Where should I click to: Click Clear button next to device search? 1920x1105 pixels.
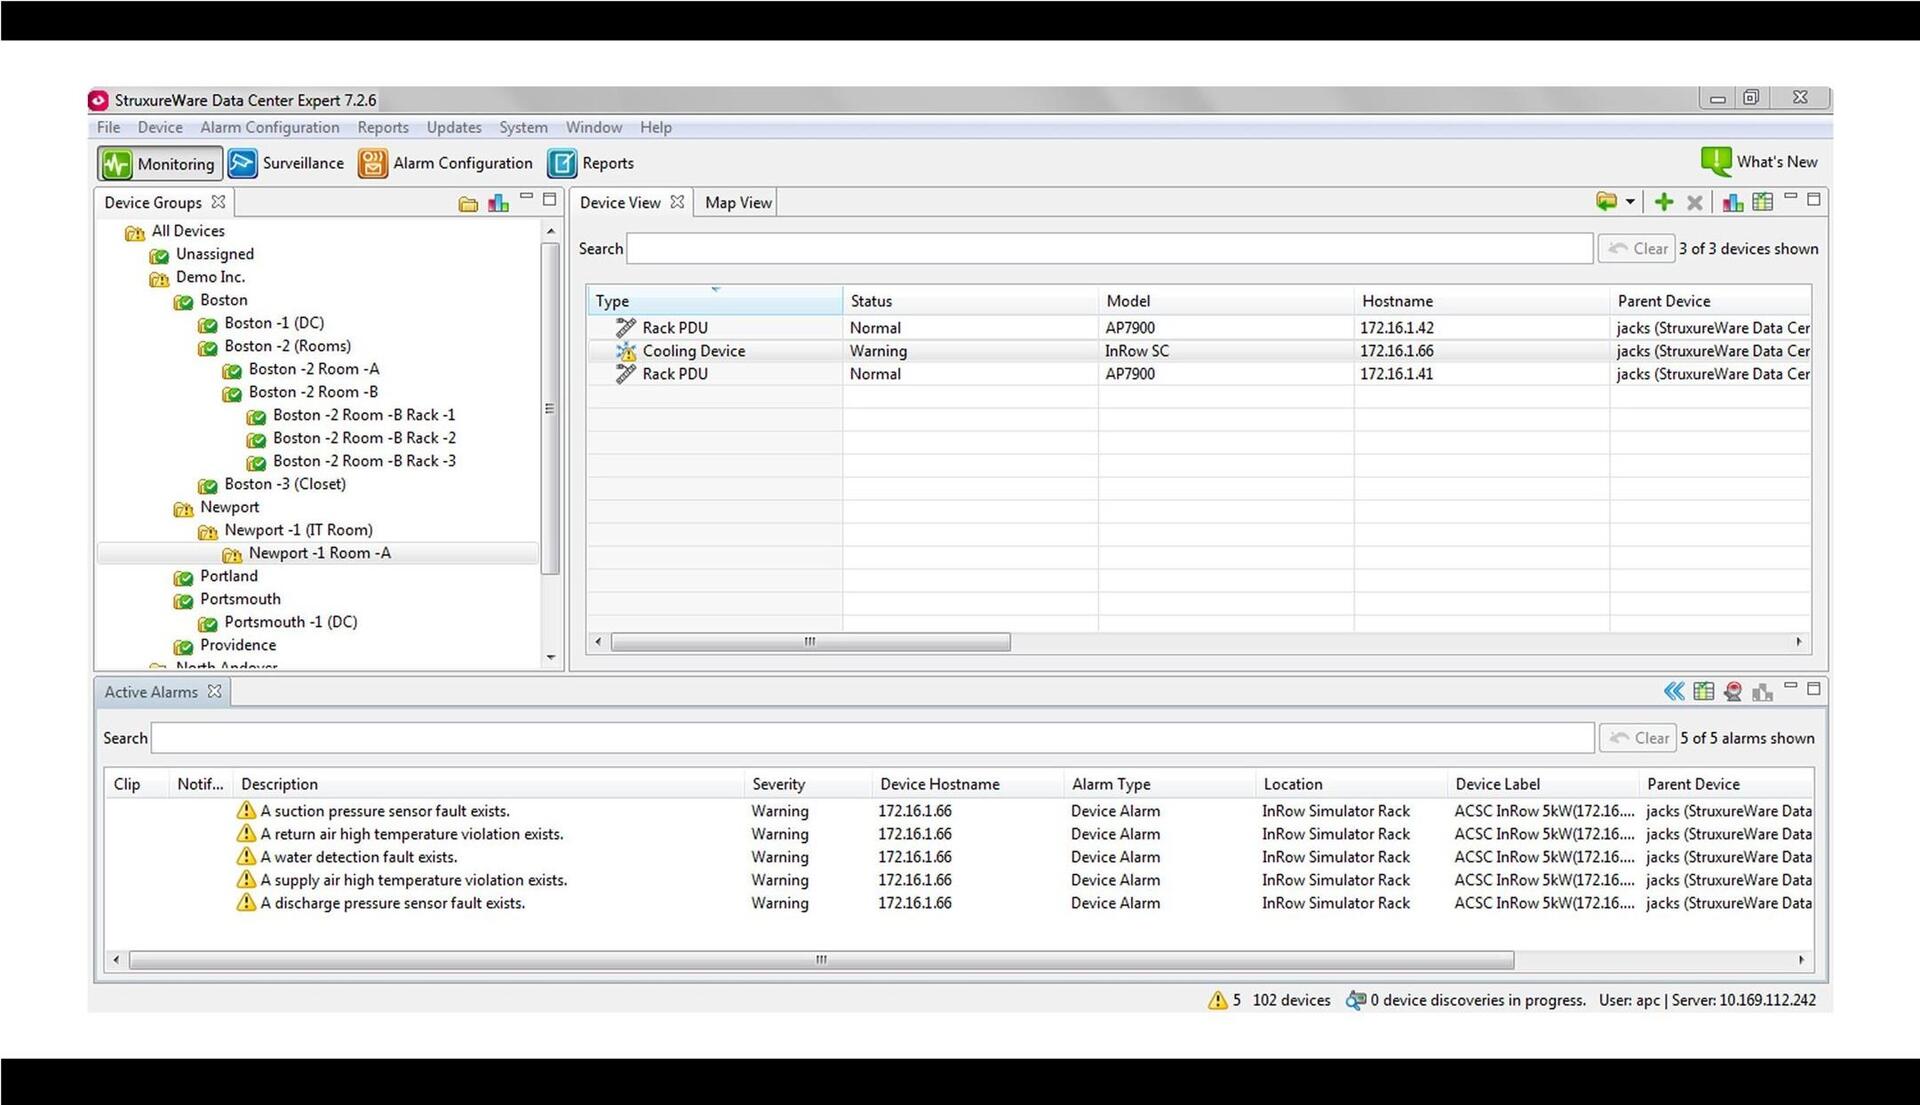(1637, 249)
